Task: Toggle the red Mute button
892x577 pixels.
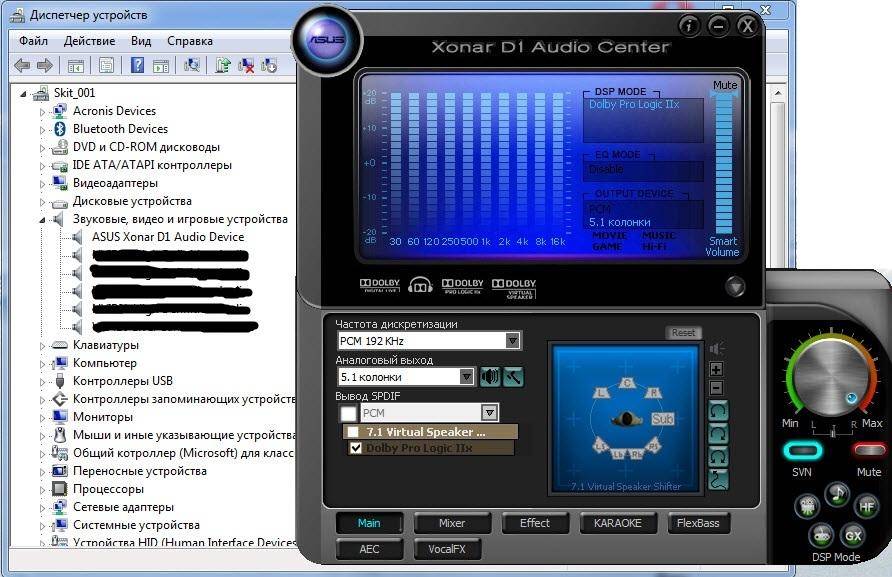Action: tap(869, 450)
